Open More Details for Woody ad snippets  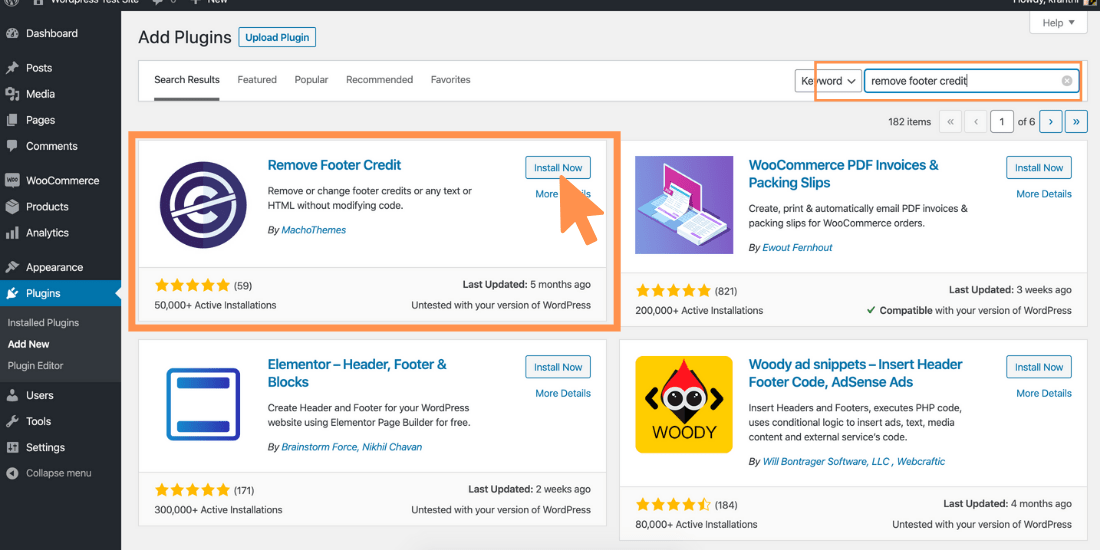pos(1044,393)
